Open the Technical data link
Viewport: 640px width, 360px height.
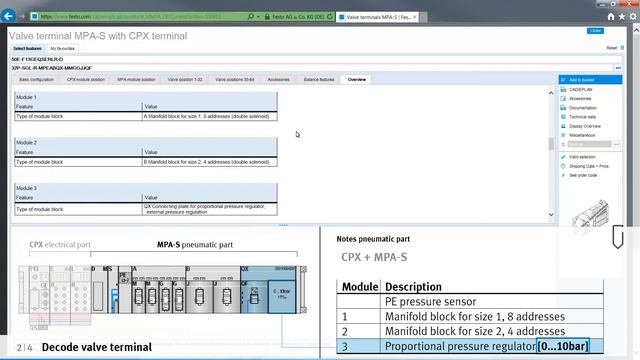(x=582, y=117)
